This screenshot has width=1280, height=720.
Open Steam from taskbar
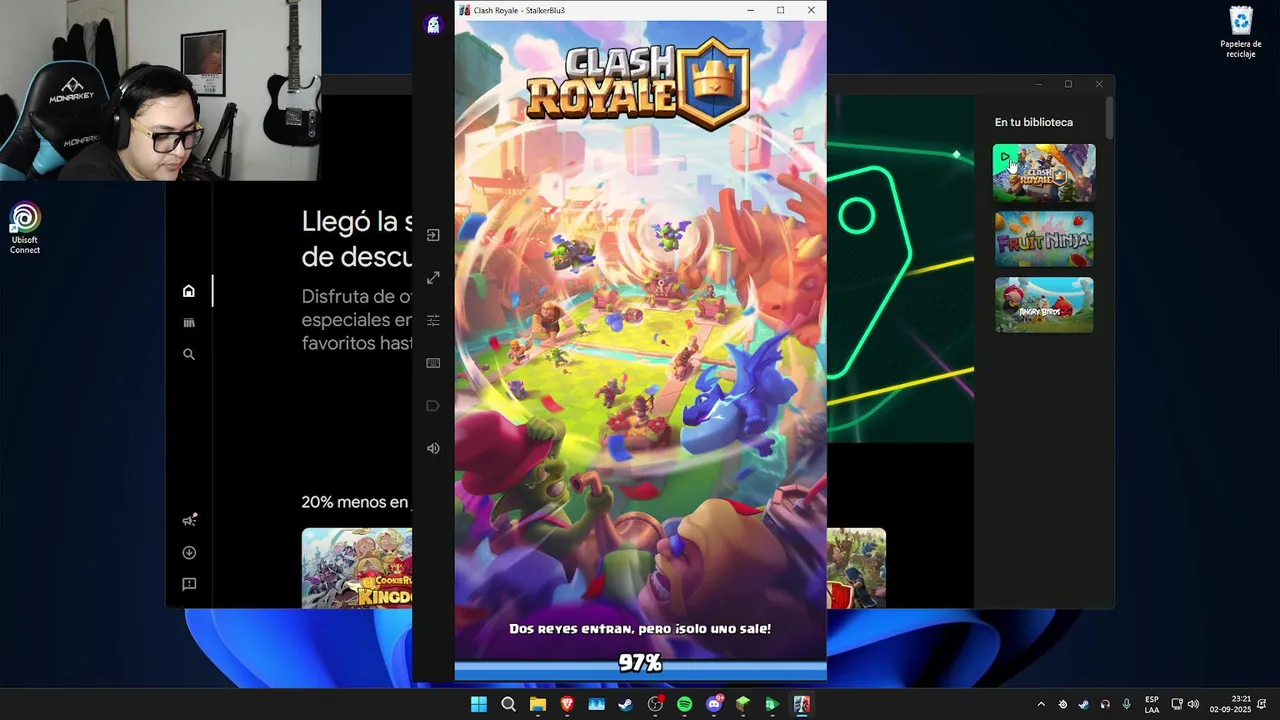[x=626, y=704]
